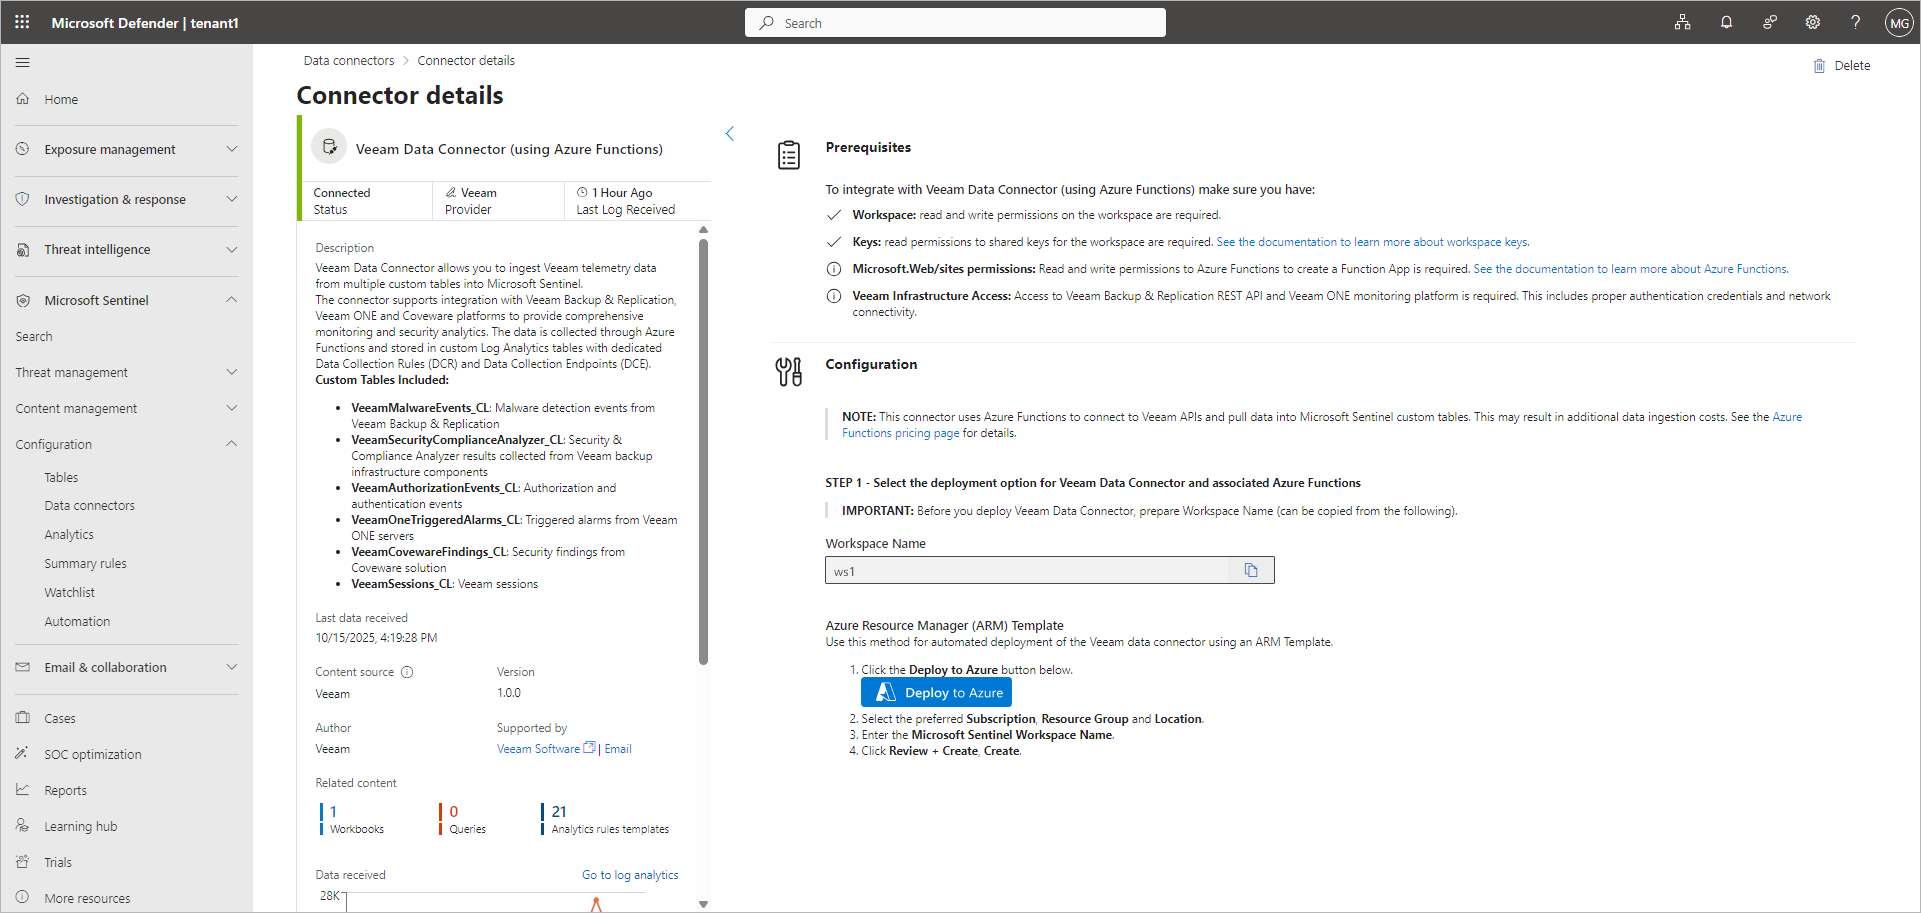This screenshot has width=1921, height=913.
Task: Click the Trials gift icon
Action: (x=23, y=862)
